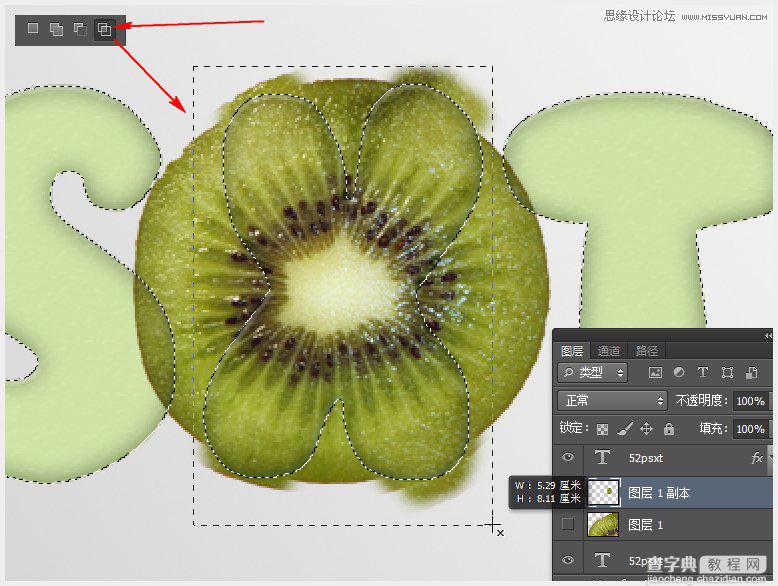
Task: Filter layers by text type
Action: point(703,373)
